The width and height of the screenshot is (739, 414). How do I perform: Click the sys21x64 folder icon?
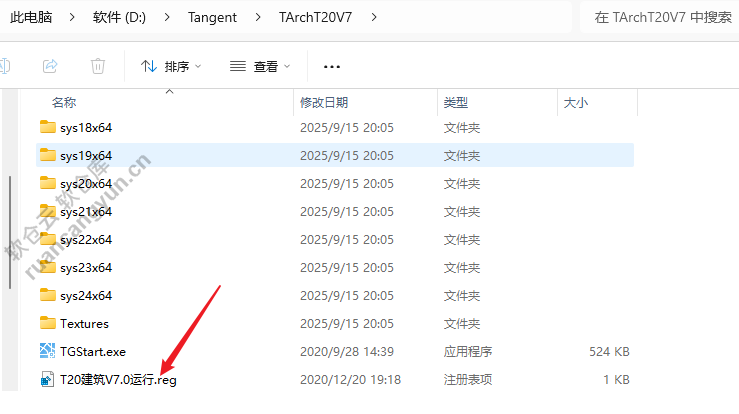[x=47, y=211]
